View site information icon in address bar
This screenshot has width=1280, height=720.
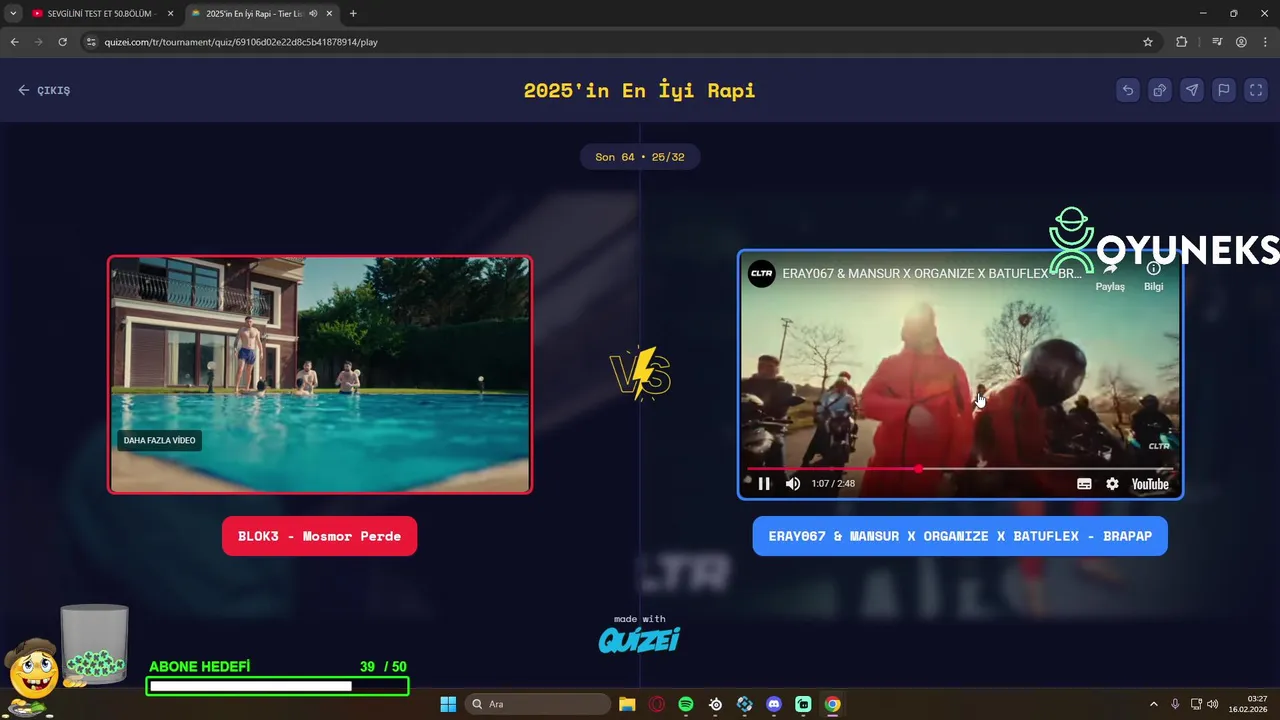[91, 42]
